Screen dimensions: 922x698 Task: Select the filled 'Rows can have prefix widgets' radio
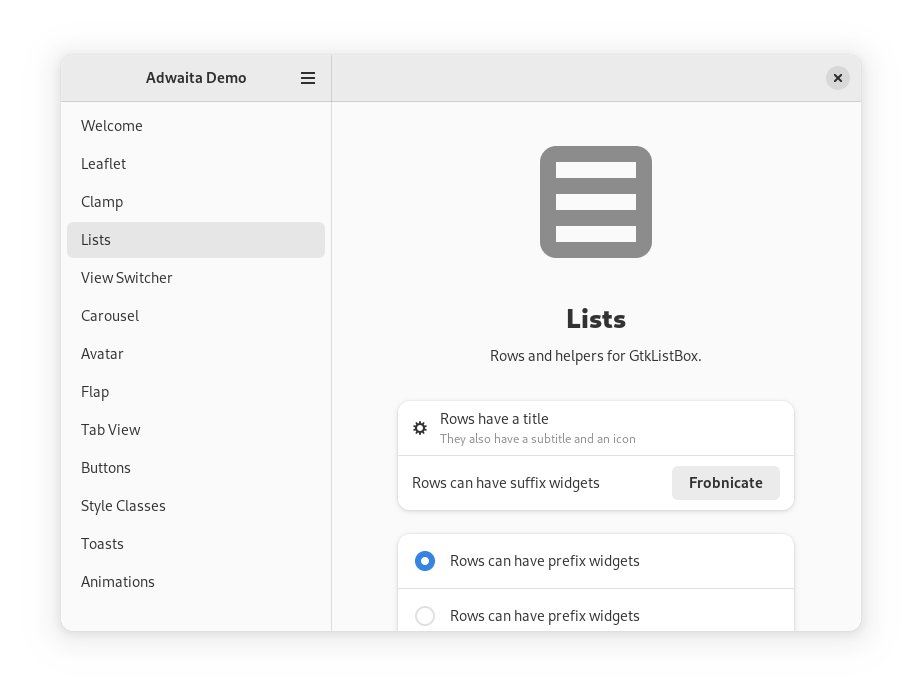[x=425, y=561]
